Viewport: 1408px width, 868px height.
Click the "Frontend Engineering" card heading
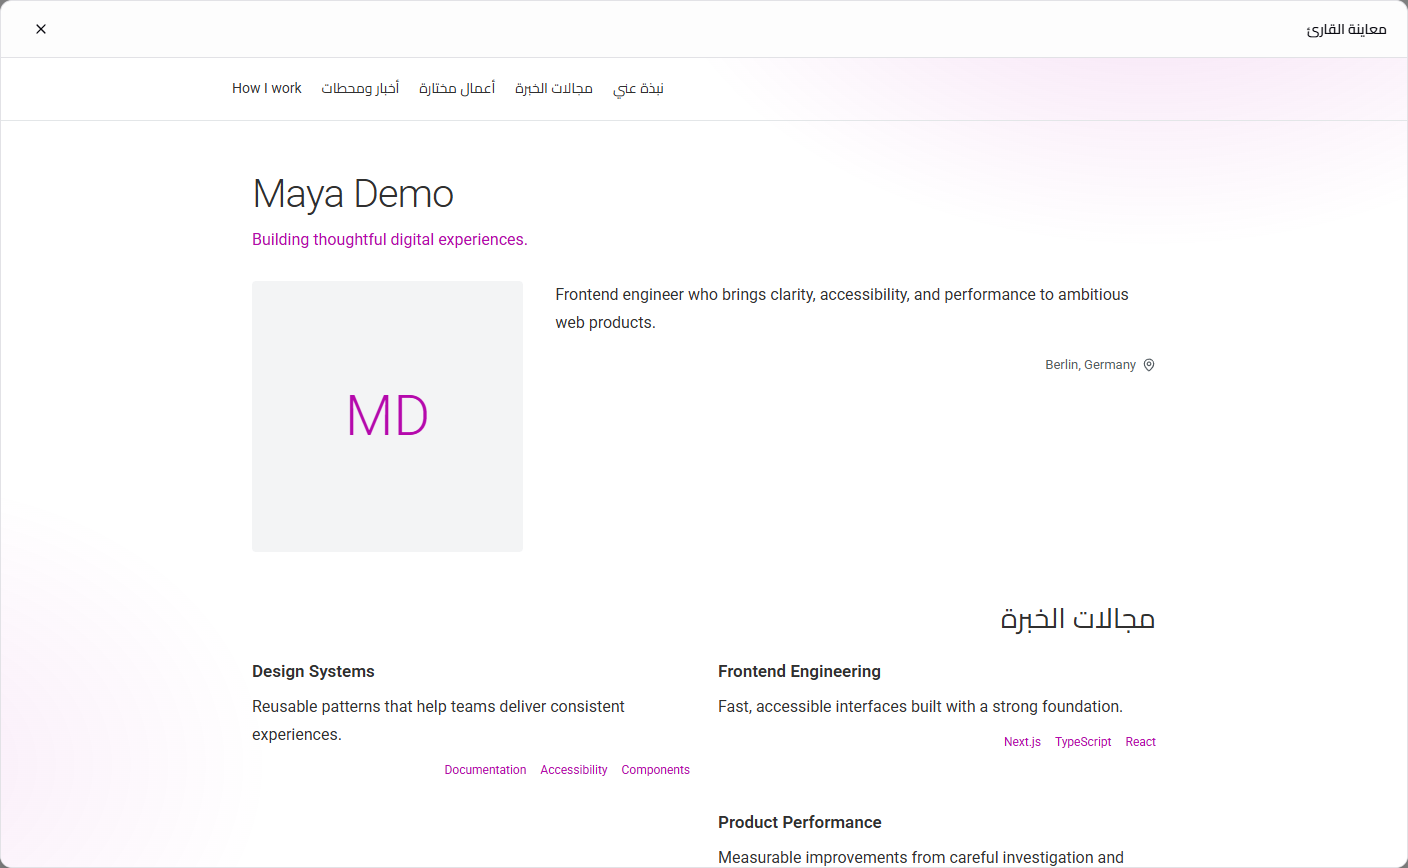(x=799, y=672)
